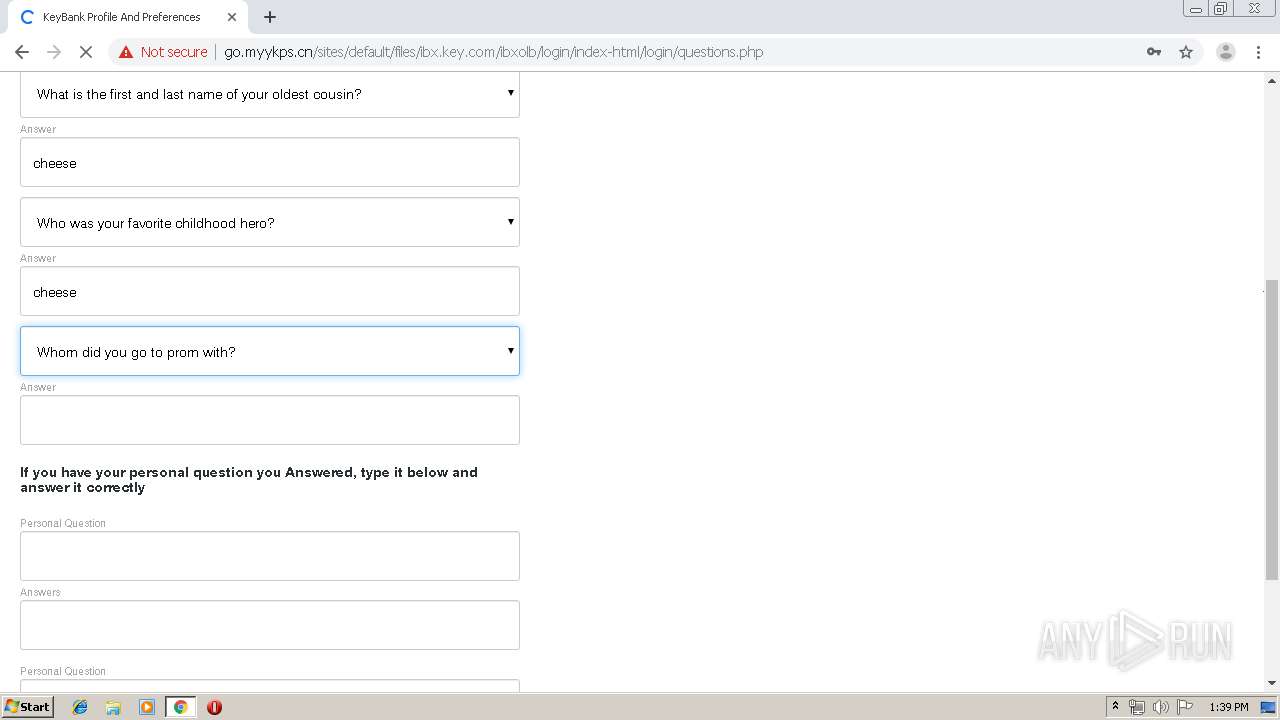Go back using the browser back arrow
Viewport: 1280px width, 720px height.
pyautogui.click(x=22, y=52)
